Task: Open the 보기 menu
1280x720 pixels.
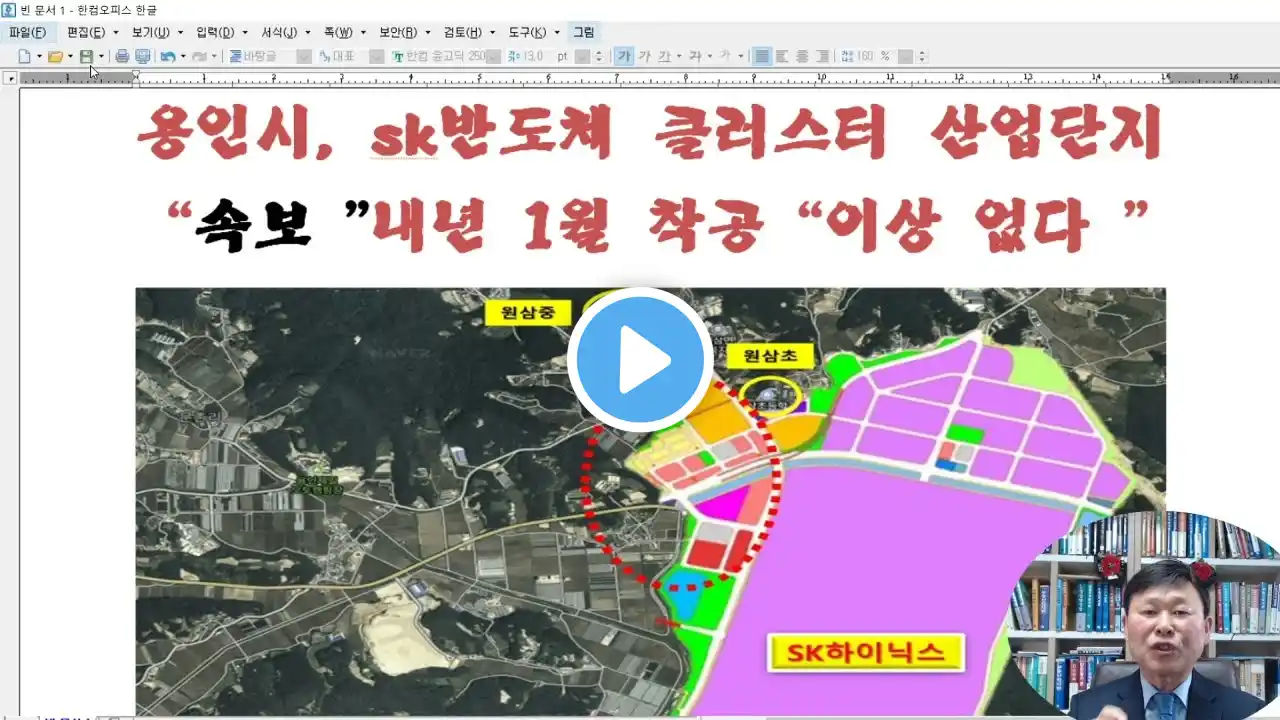Action: [x=151, y=32]
